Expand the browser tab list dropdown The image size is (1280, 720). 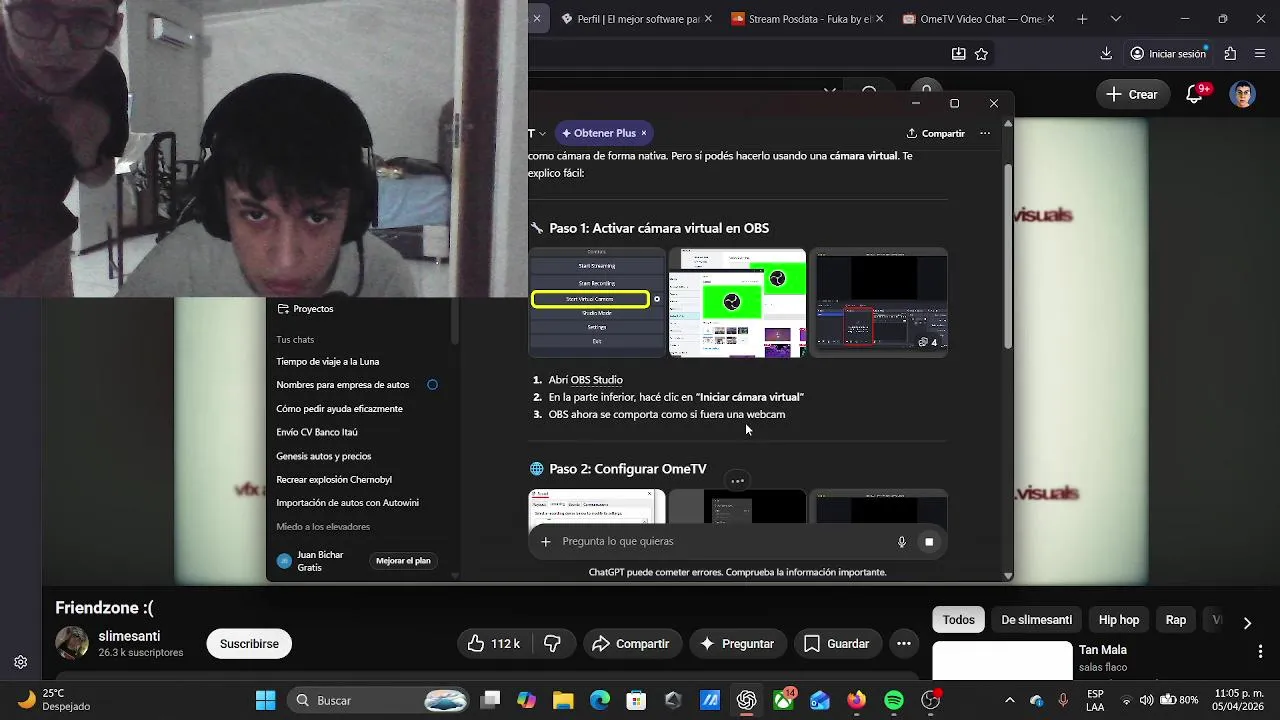tap(1116, 19)
